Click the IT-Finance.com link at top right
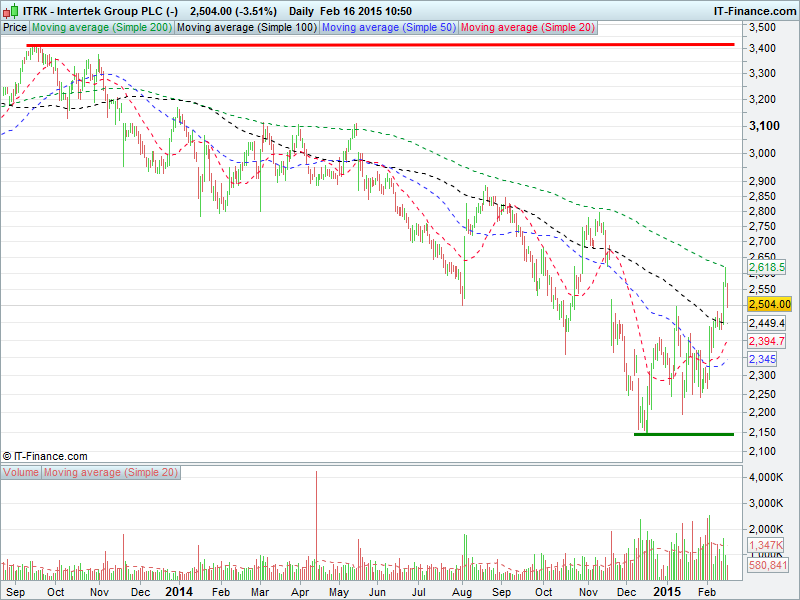 tap(755, 11)
